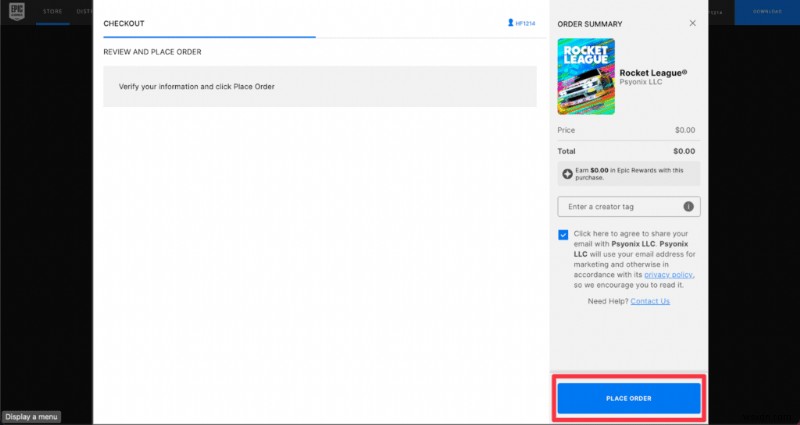The height and width of the screenshot is (425, 800).
Task: Click the Place Order button
Action: [x=629, y=398]
